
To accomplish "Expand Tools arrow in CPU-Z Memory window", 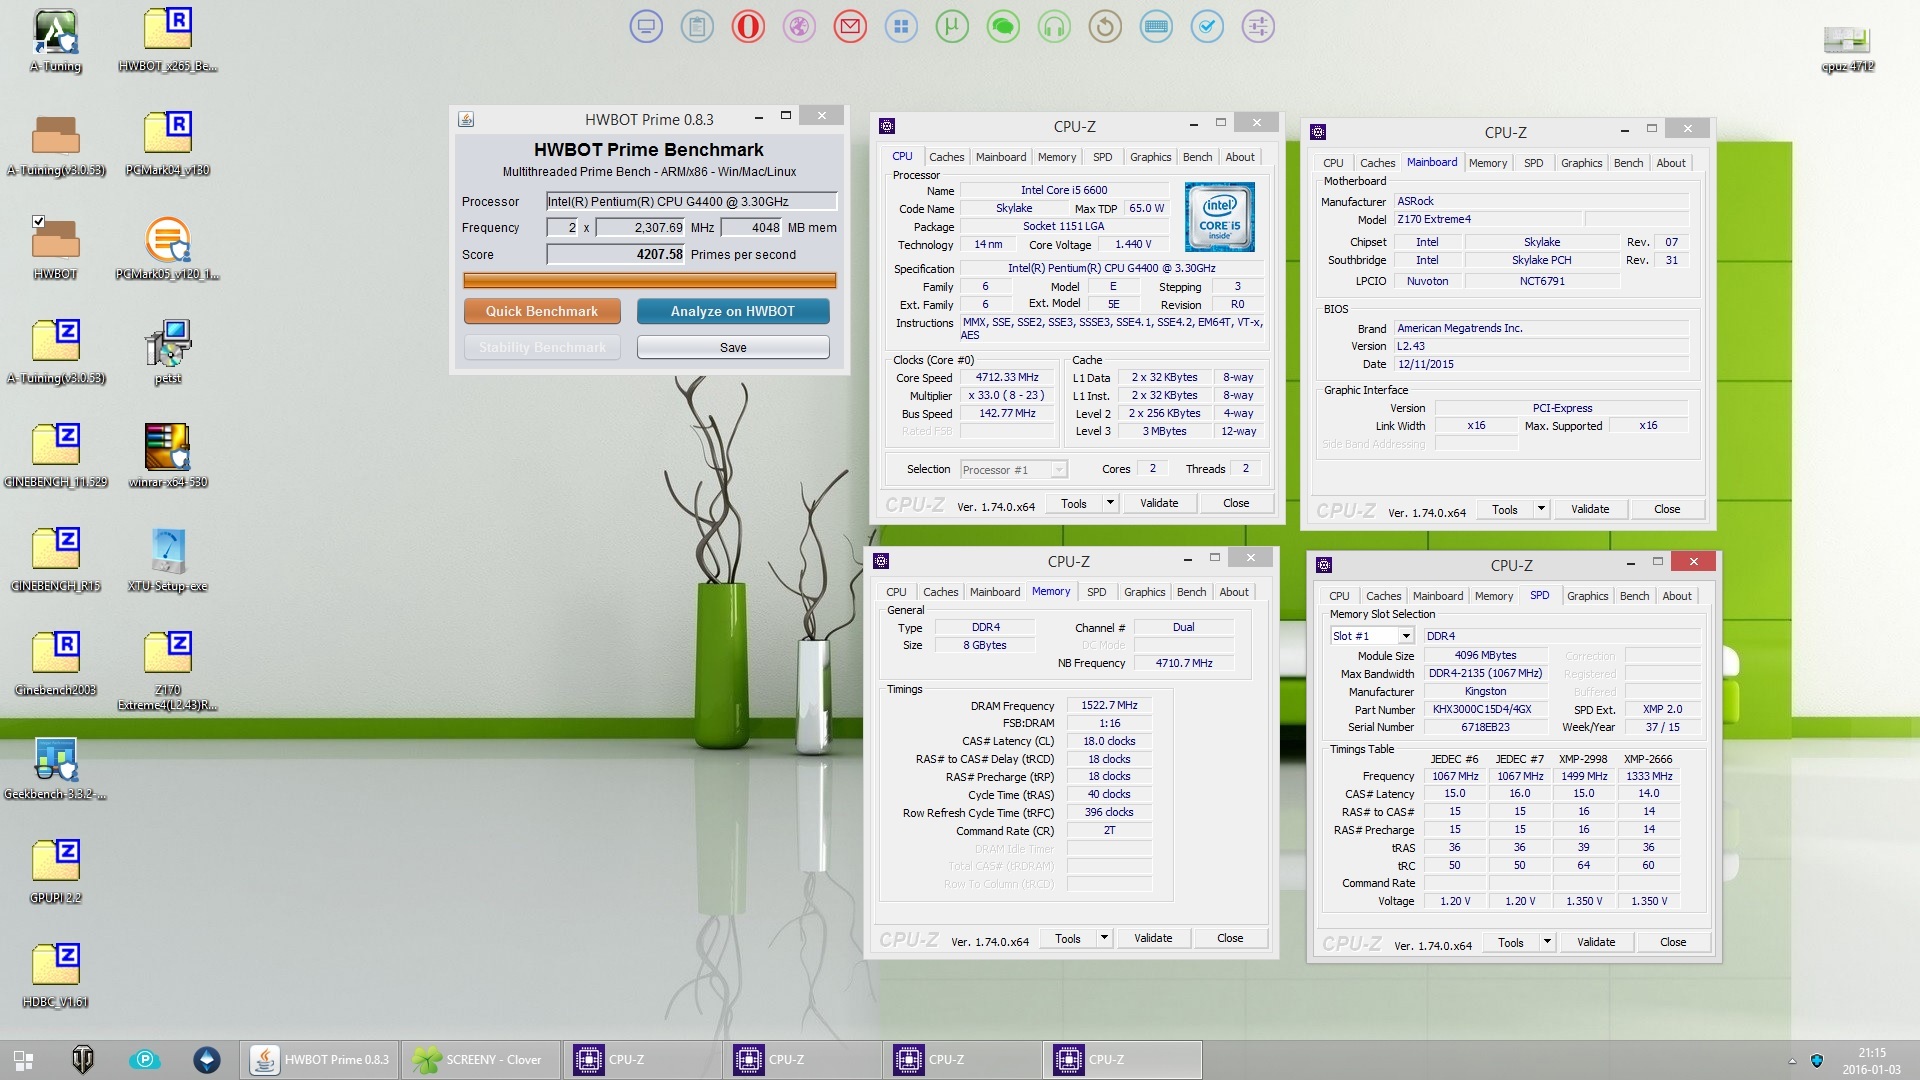I will pyautogui.click(x=1104, y=938).
